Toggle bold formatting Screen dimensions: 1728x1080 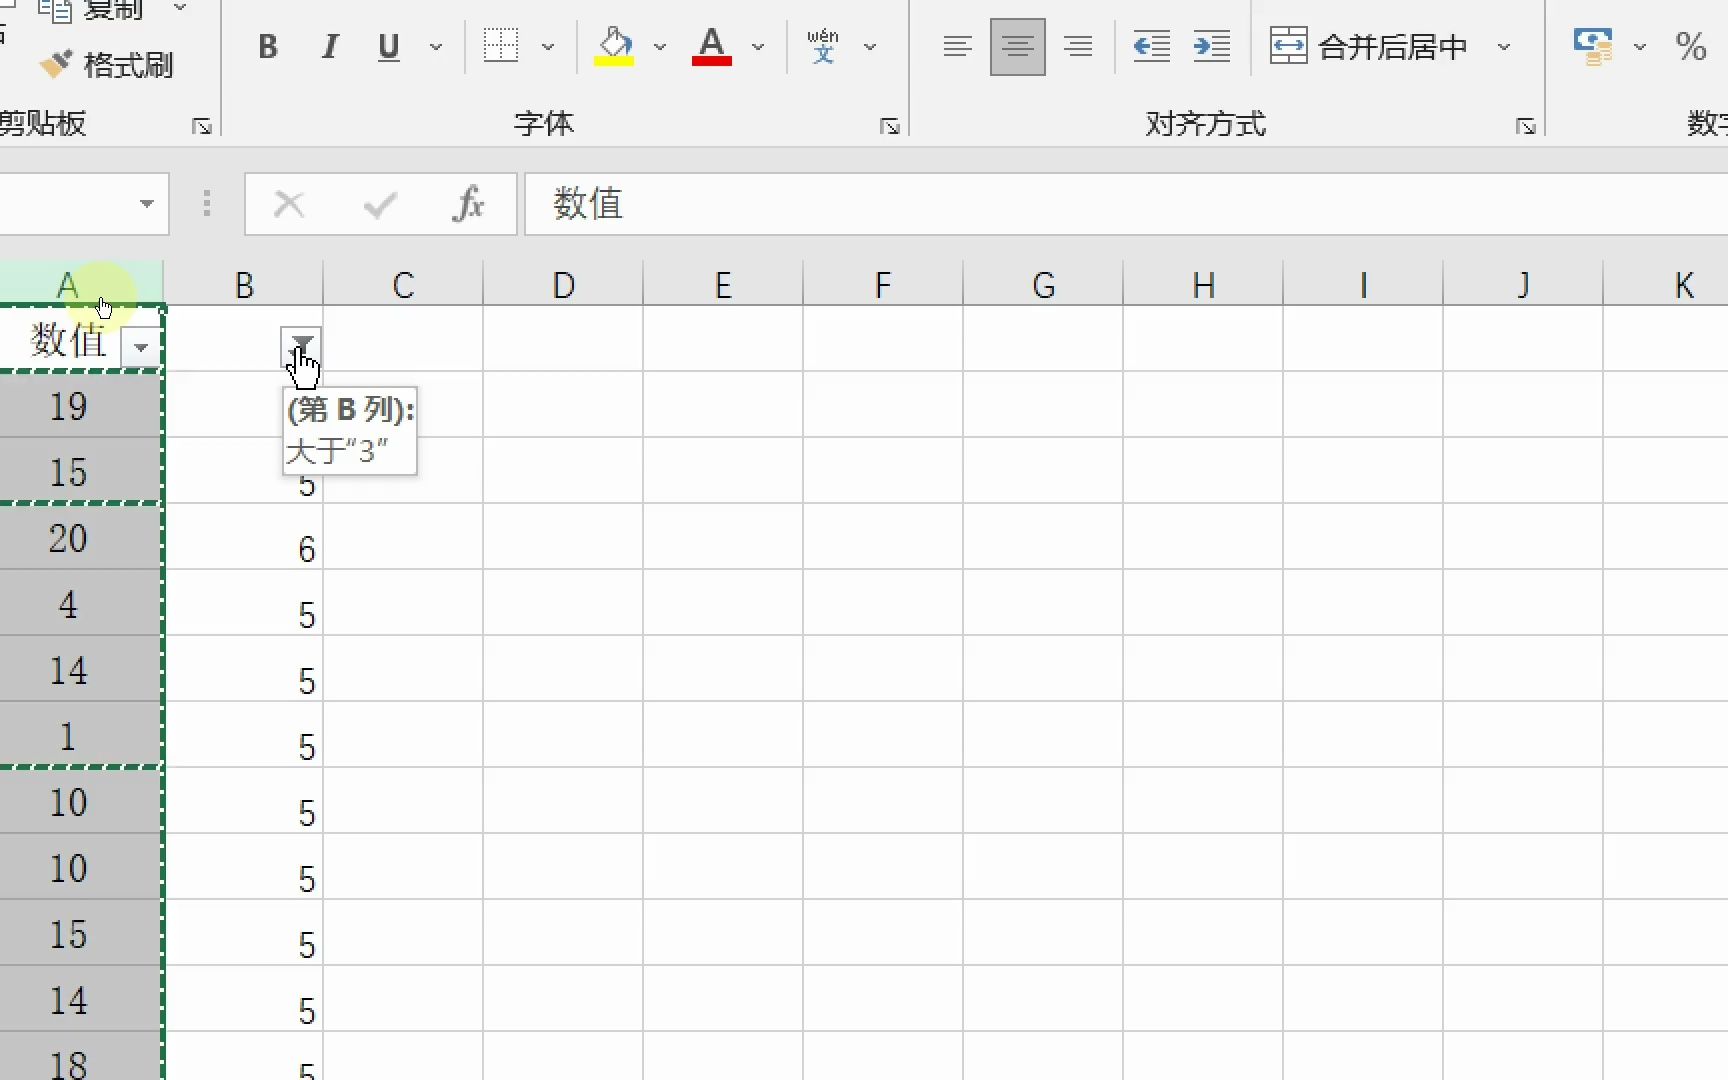pyautogui.click(x=267, y=46)
